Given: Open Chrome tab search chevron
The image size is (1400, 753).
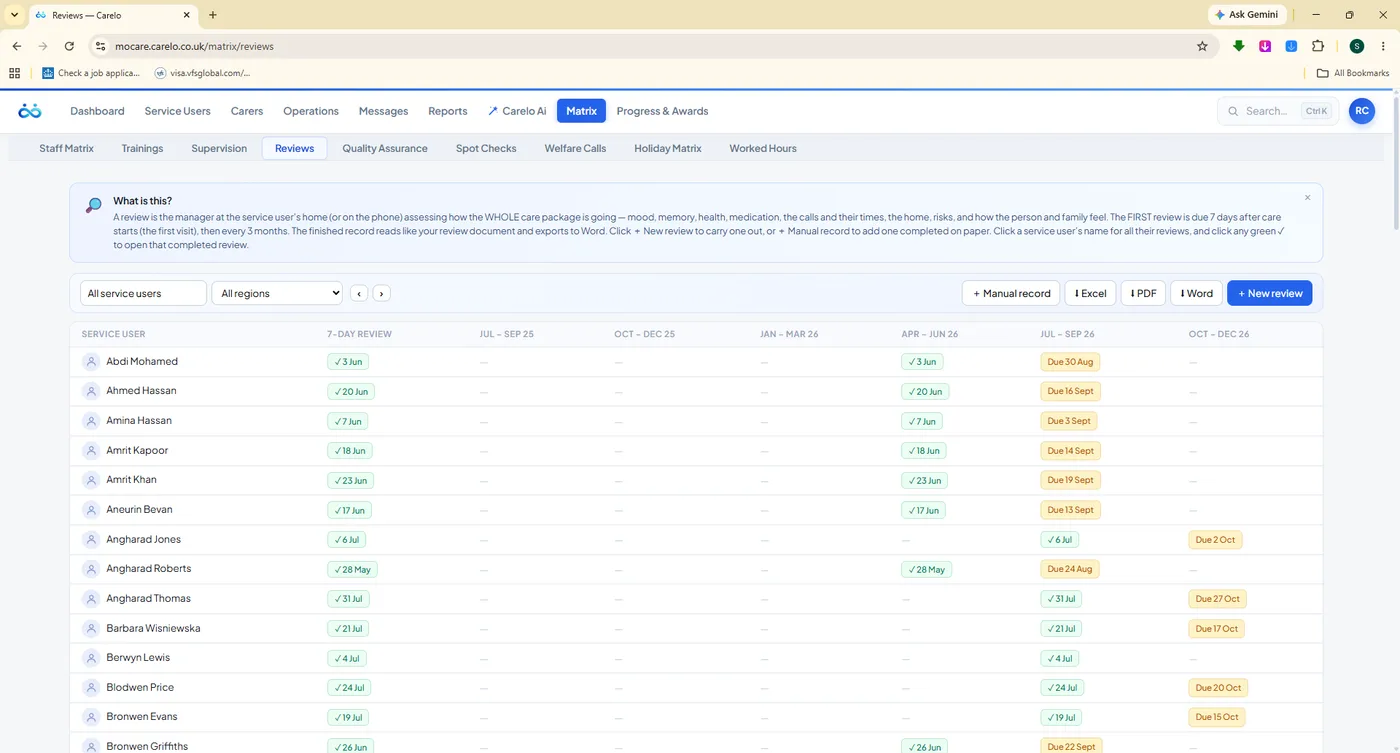Looking at the screenshot, I should tap(14, 15).
